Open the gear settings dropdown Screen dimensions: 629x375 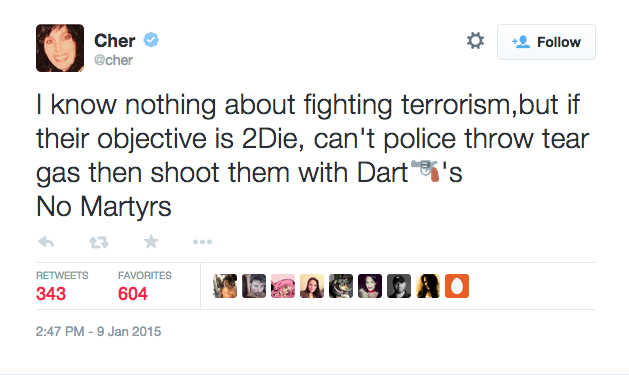pos(475,41)
